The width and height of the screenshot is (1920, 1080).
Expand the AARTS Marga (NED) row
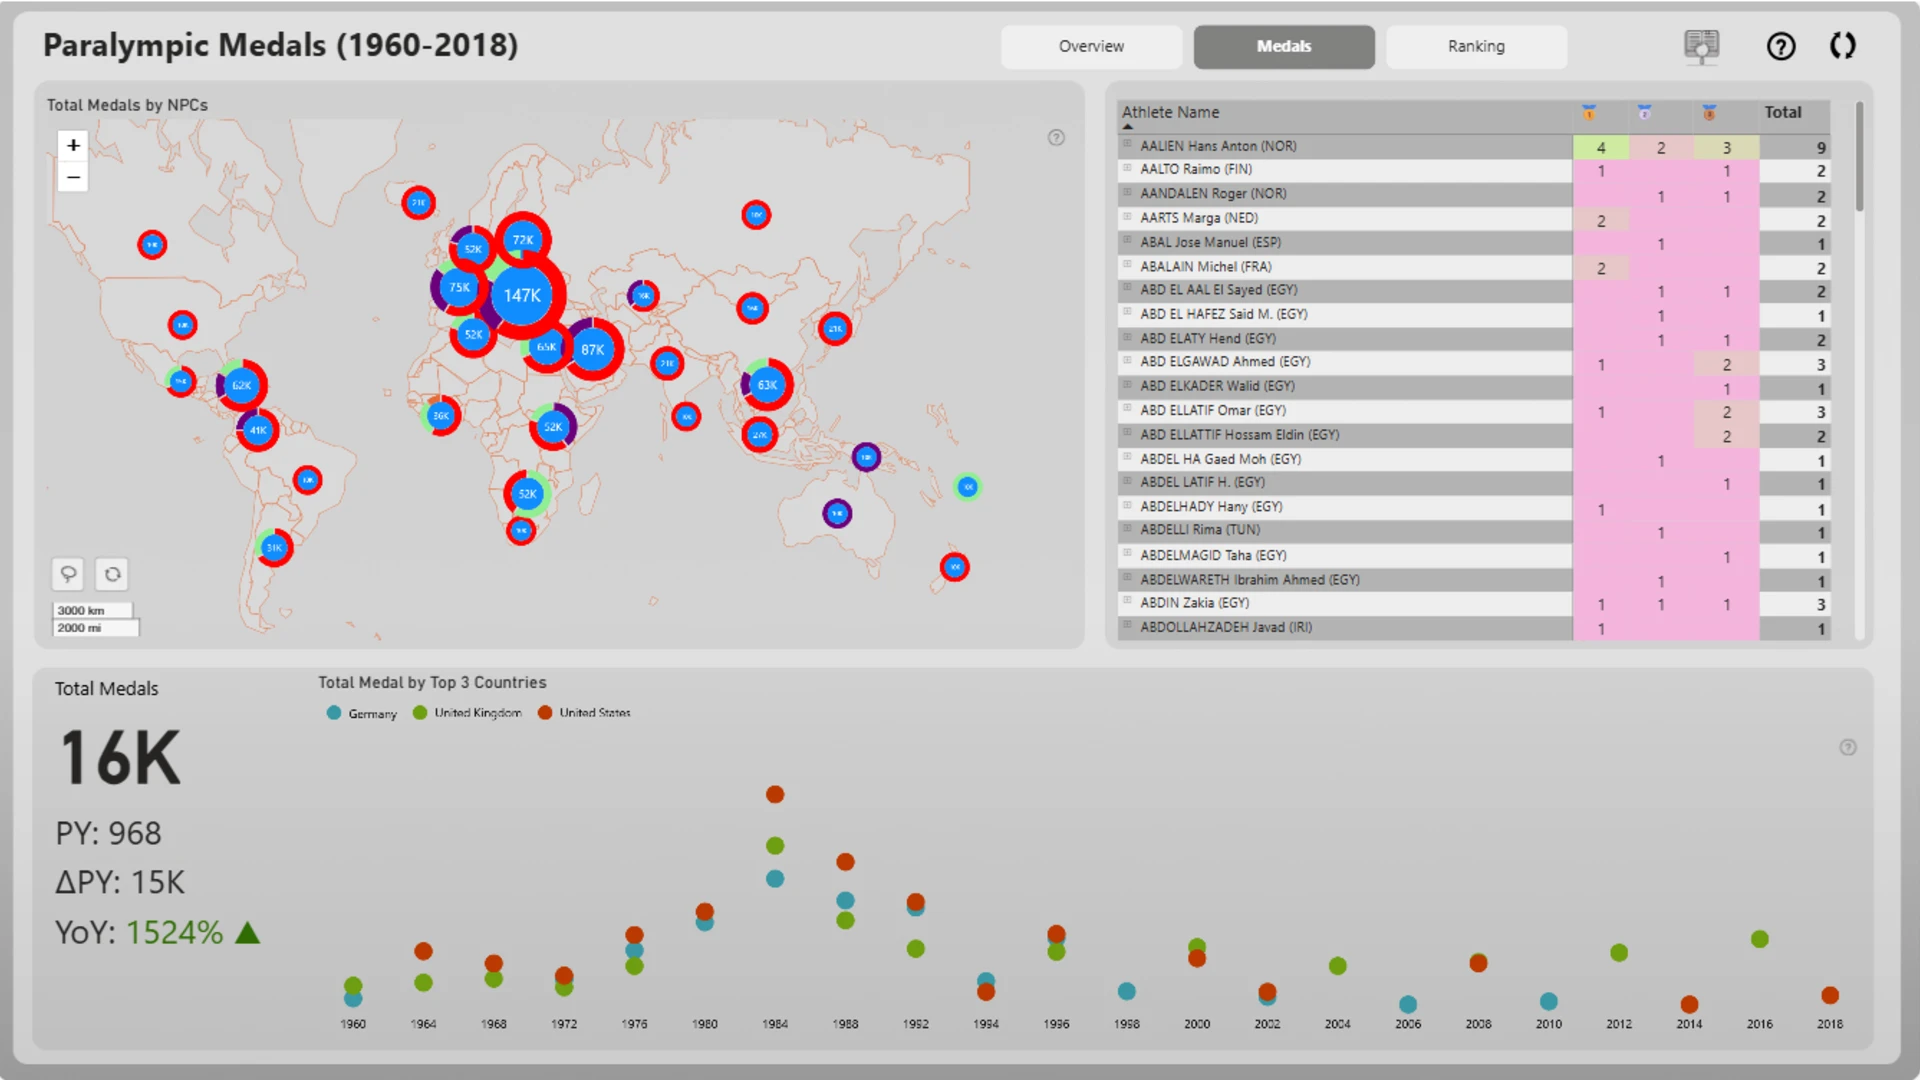click(x=1127, y=217)
